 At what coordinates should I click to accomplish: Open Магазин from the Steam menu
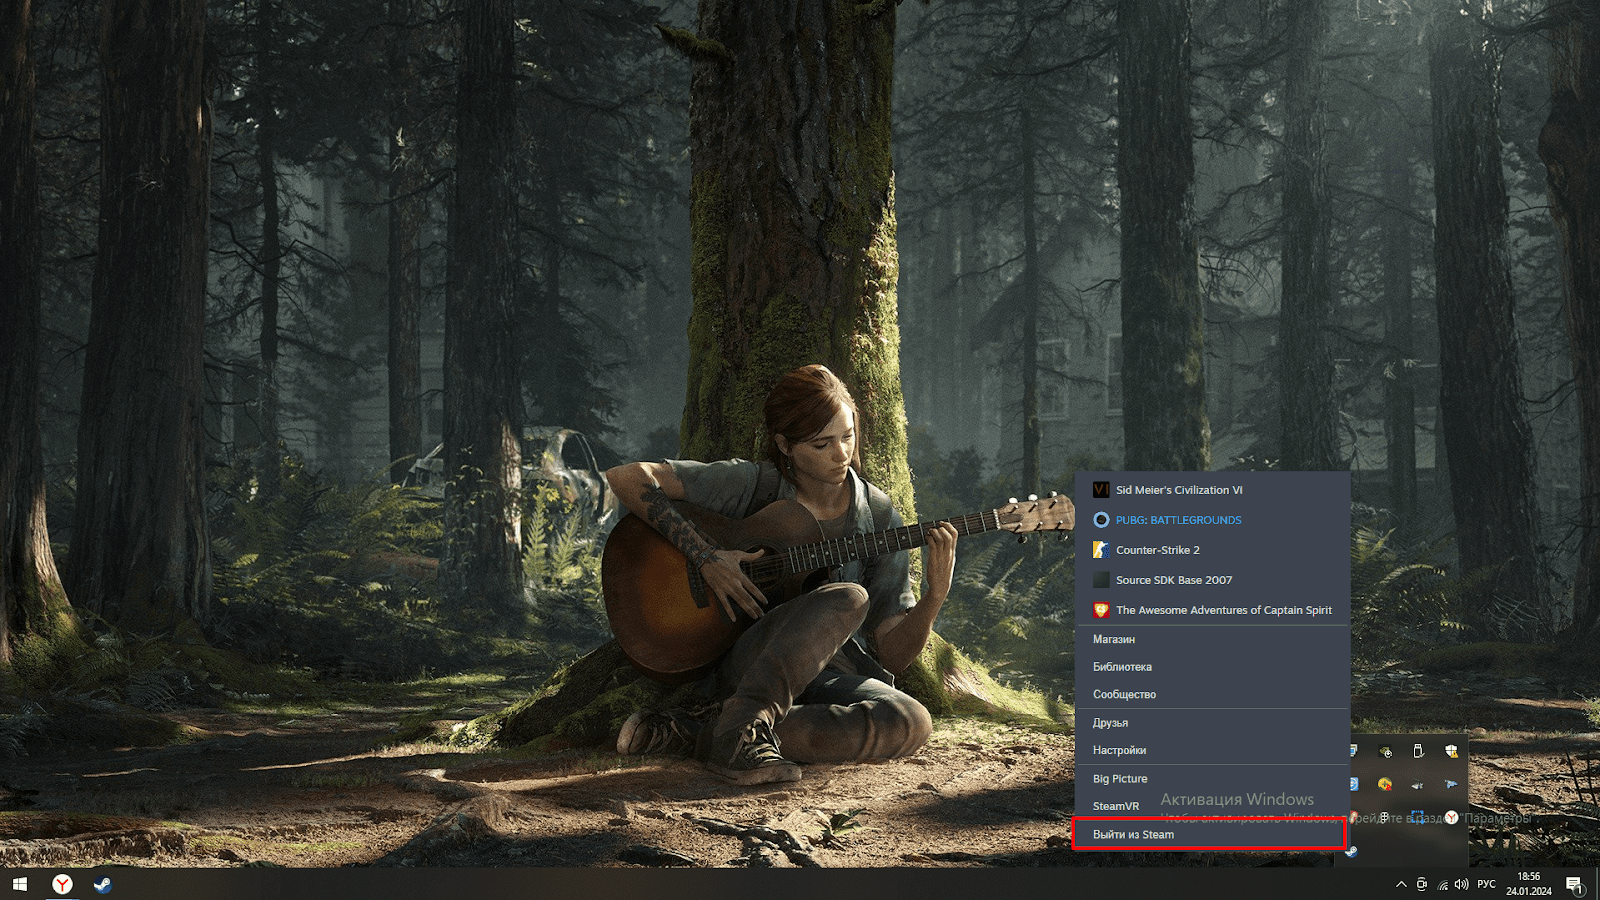click(1212, 639)
